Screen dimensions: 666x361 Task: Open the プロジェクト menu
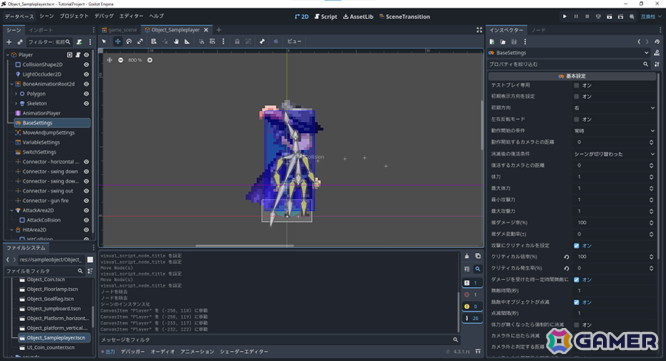point(74,16)
